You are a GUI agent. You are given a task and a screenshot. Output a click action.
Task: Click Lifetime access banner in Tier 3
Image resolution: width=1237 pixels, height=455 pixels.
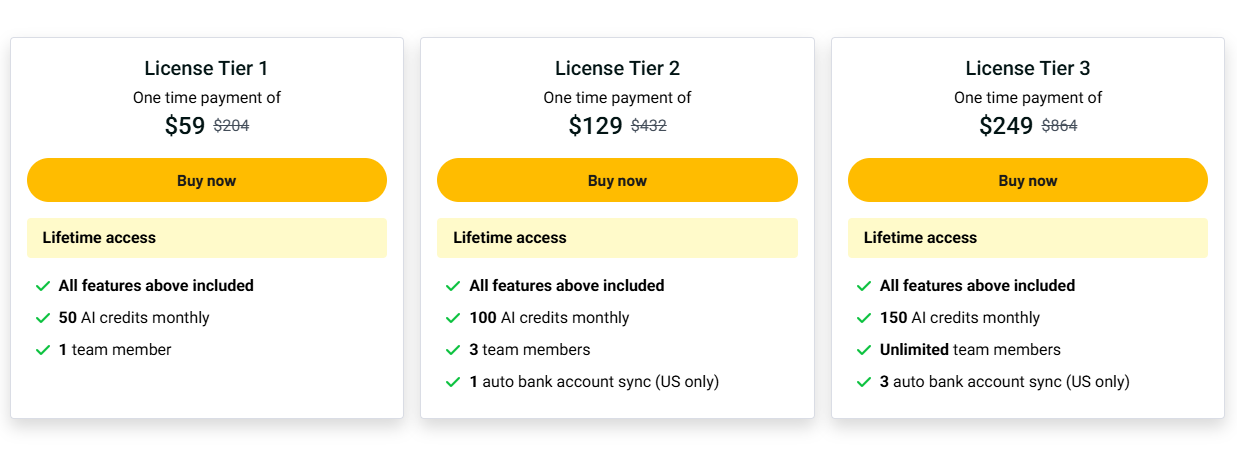[x=1028, y=238]
